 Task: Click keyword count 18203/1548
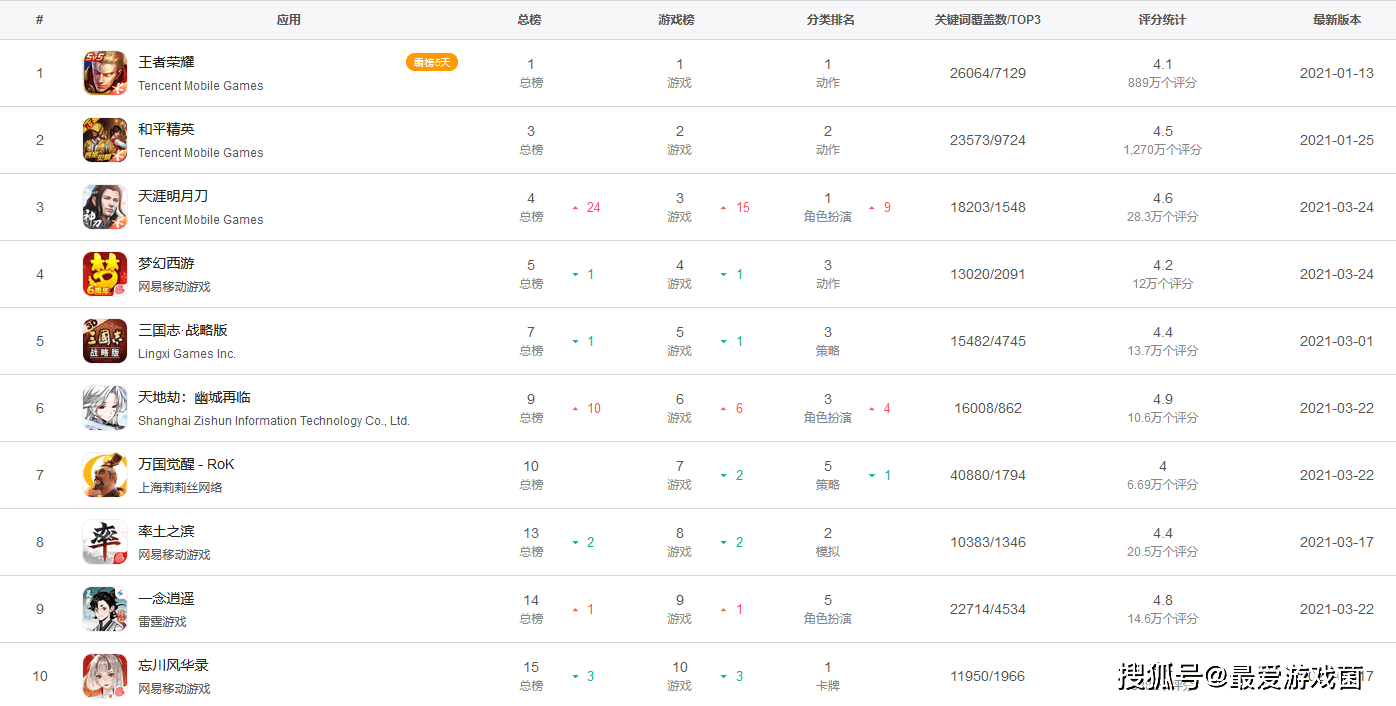coord(988,207)
